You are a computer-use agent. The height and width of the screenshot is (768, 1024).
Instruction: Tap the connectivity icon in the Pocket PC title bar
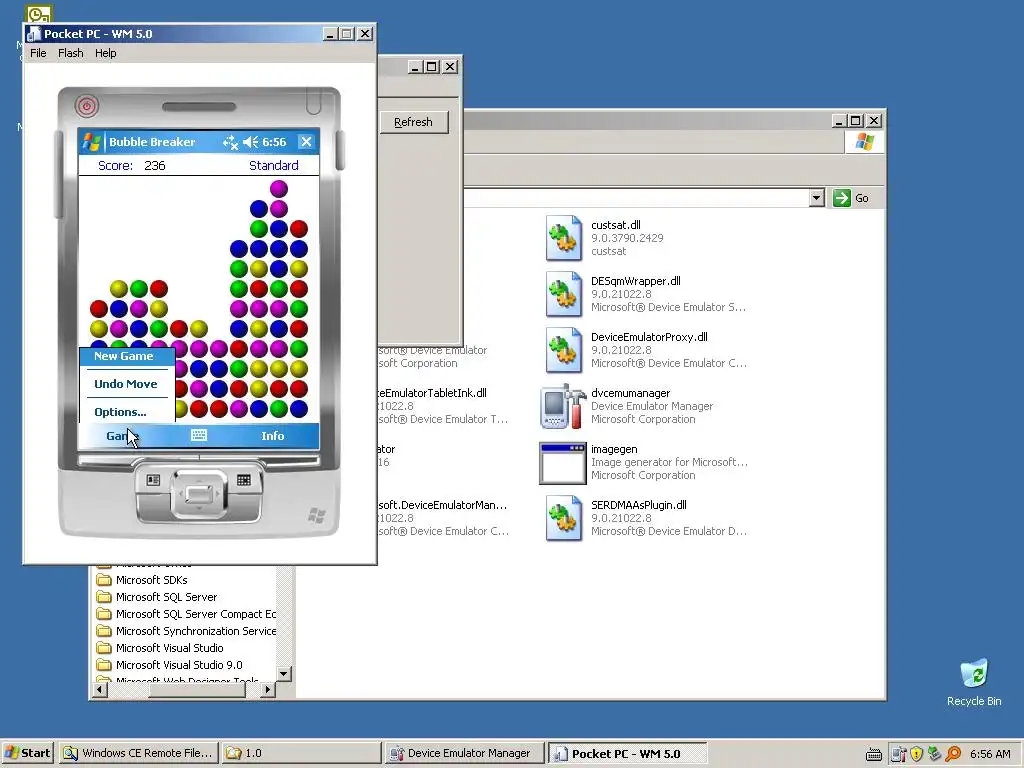[231, 142]
